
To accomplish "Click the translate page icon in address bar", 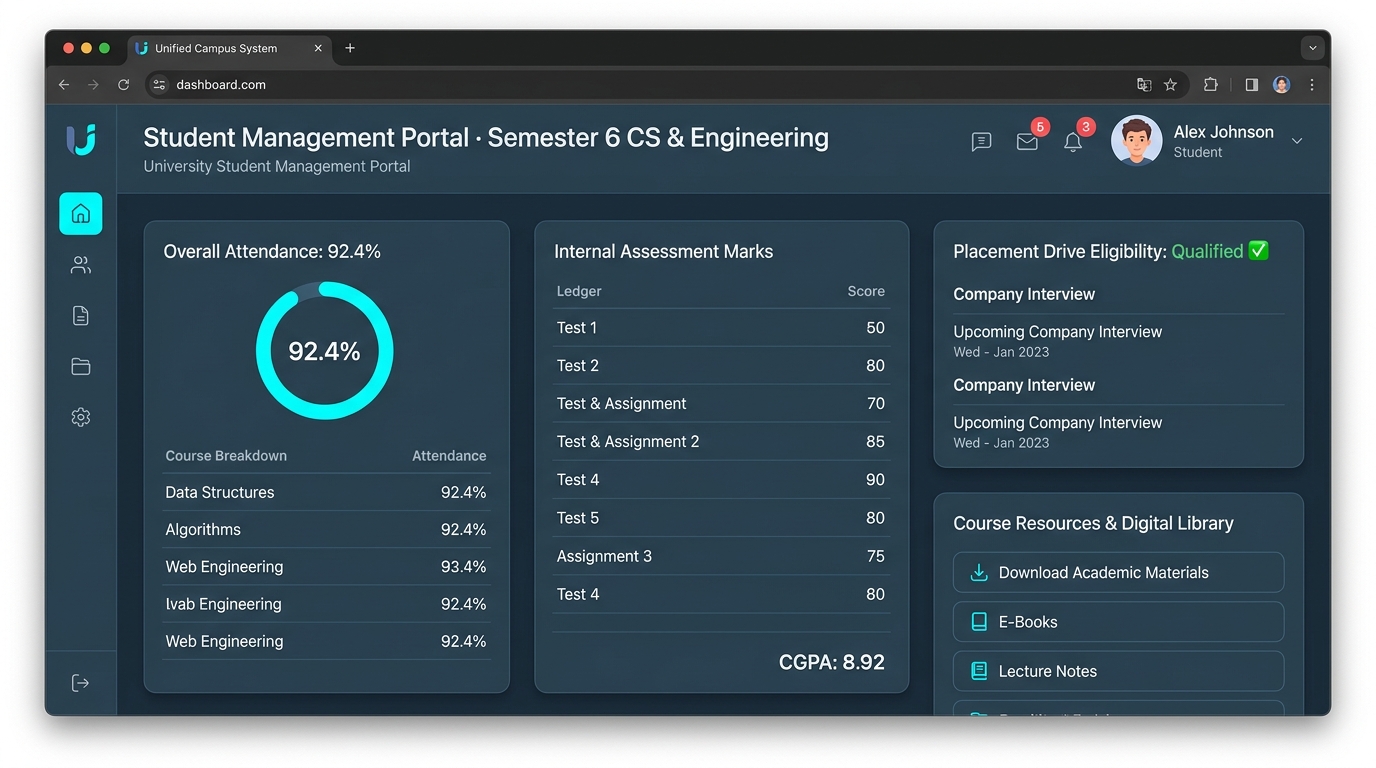I will (1144, 85).
